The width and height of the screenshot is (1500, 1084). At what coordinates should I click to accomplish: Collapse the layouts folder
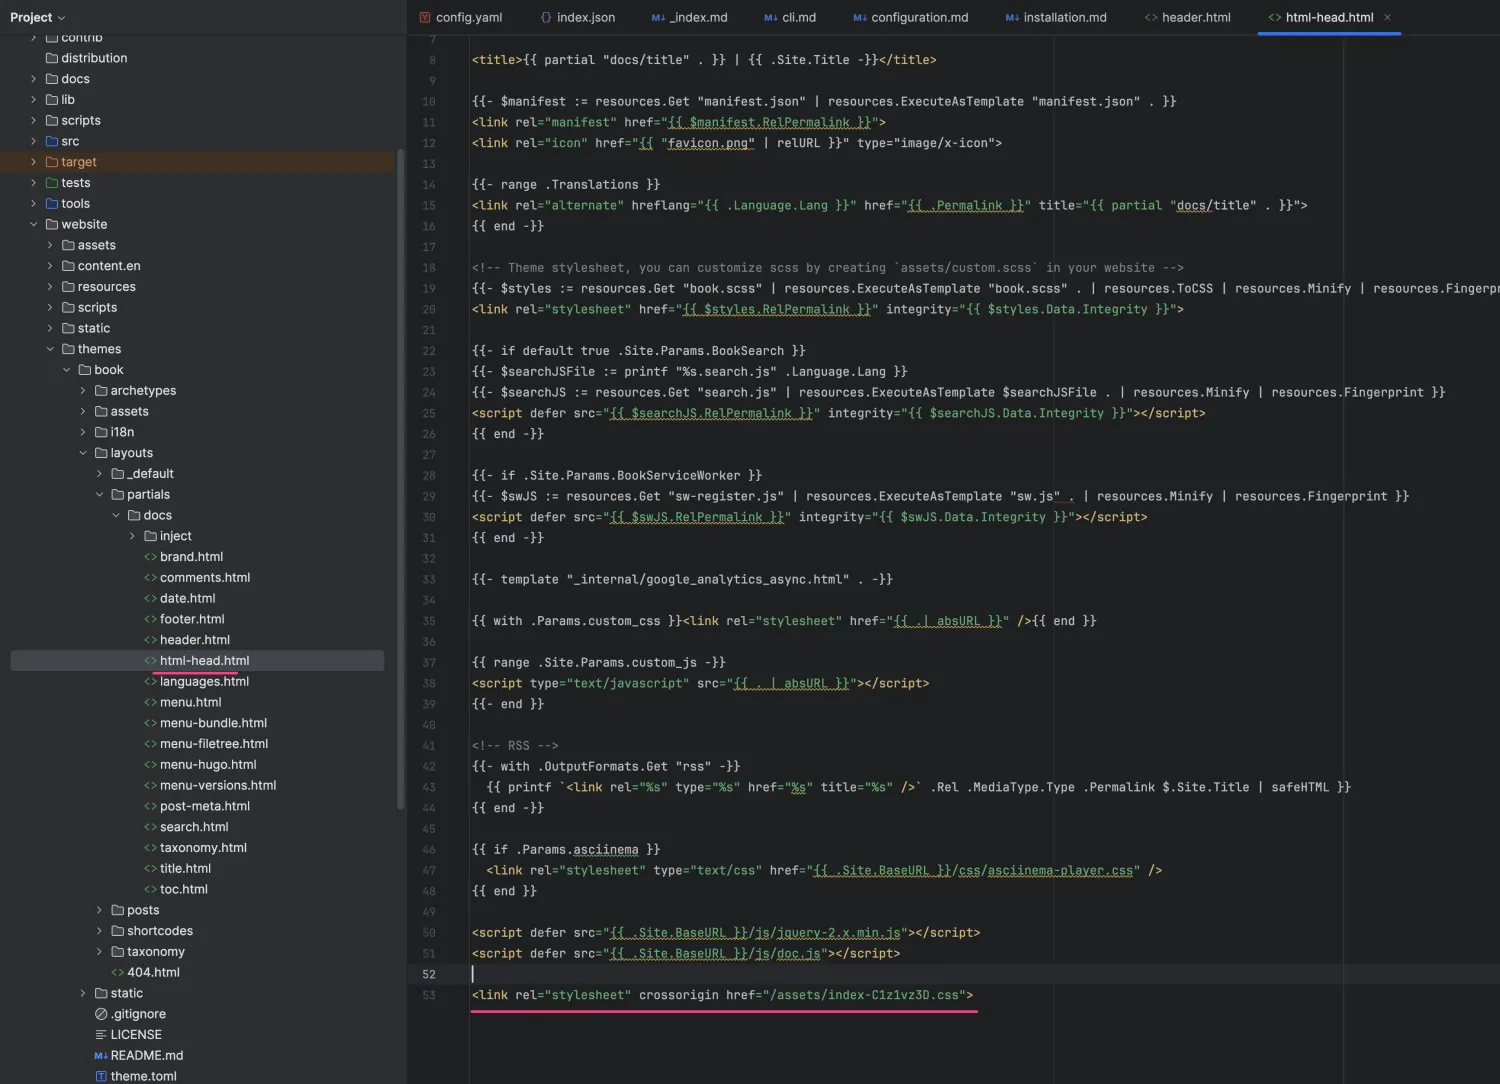tap(83, 453)
